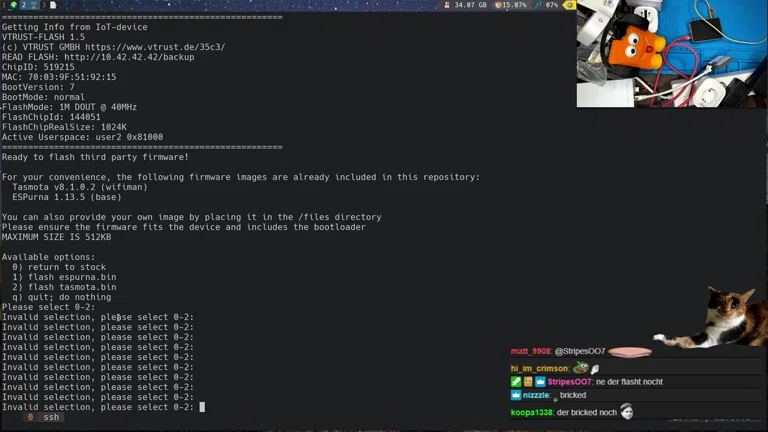The height and width of the screenshot is (432, 768).
Task: Select the tmux window tab '0 ssh'
Action: click(x=44, y=417)
